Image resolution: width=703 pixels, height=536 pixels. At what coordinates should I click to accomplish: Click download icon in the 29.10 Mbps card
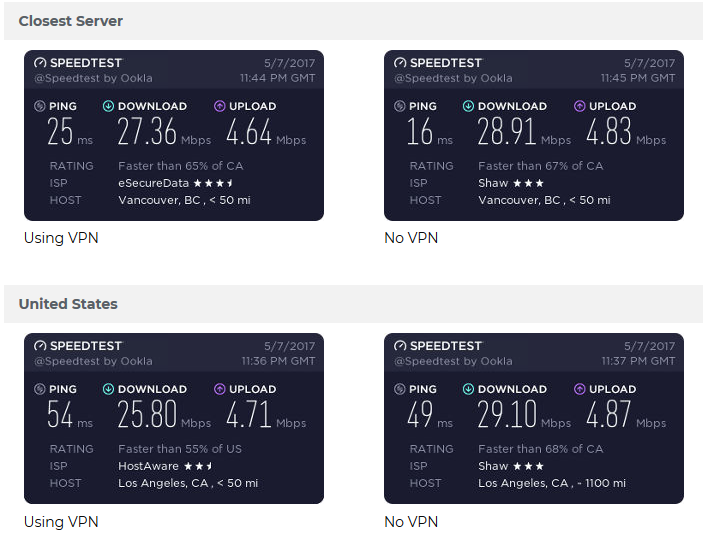468,389
